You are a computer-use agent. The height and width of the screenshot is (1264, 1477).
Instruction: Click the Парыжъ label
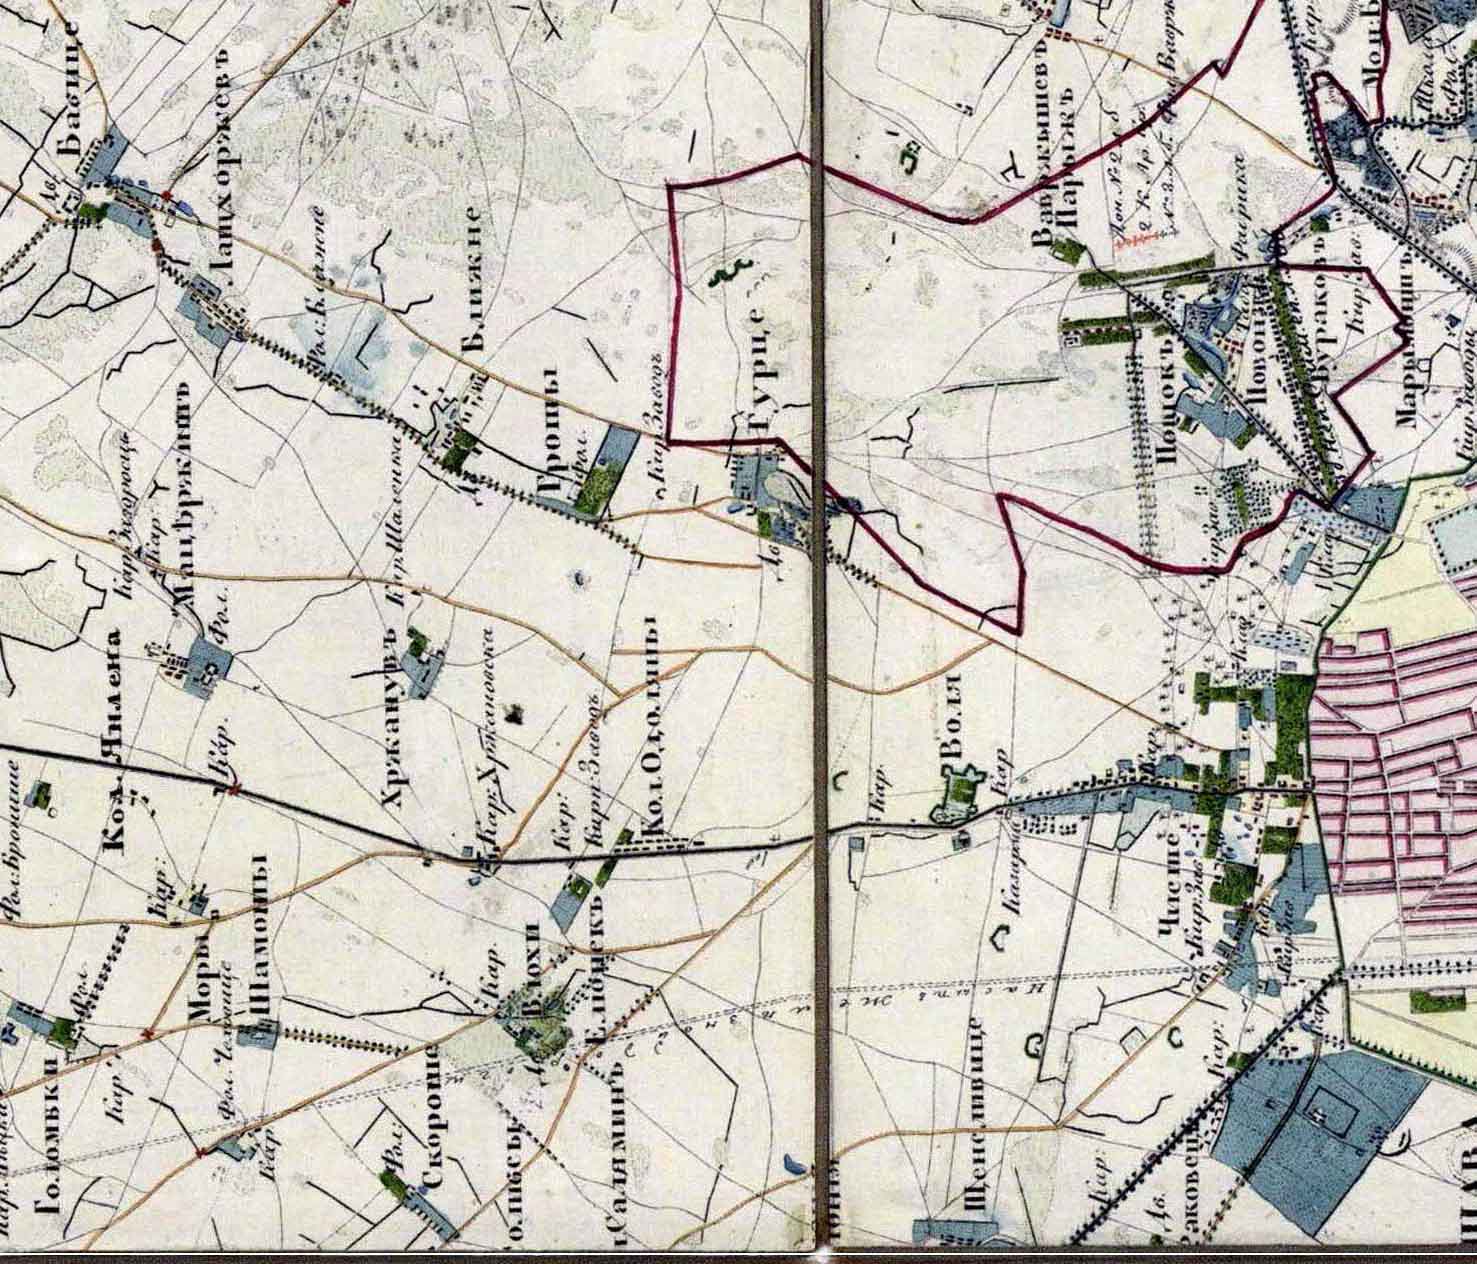[x=1069, y=160]
